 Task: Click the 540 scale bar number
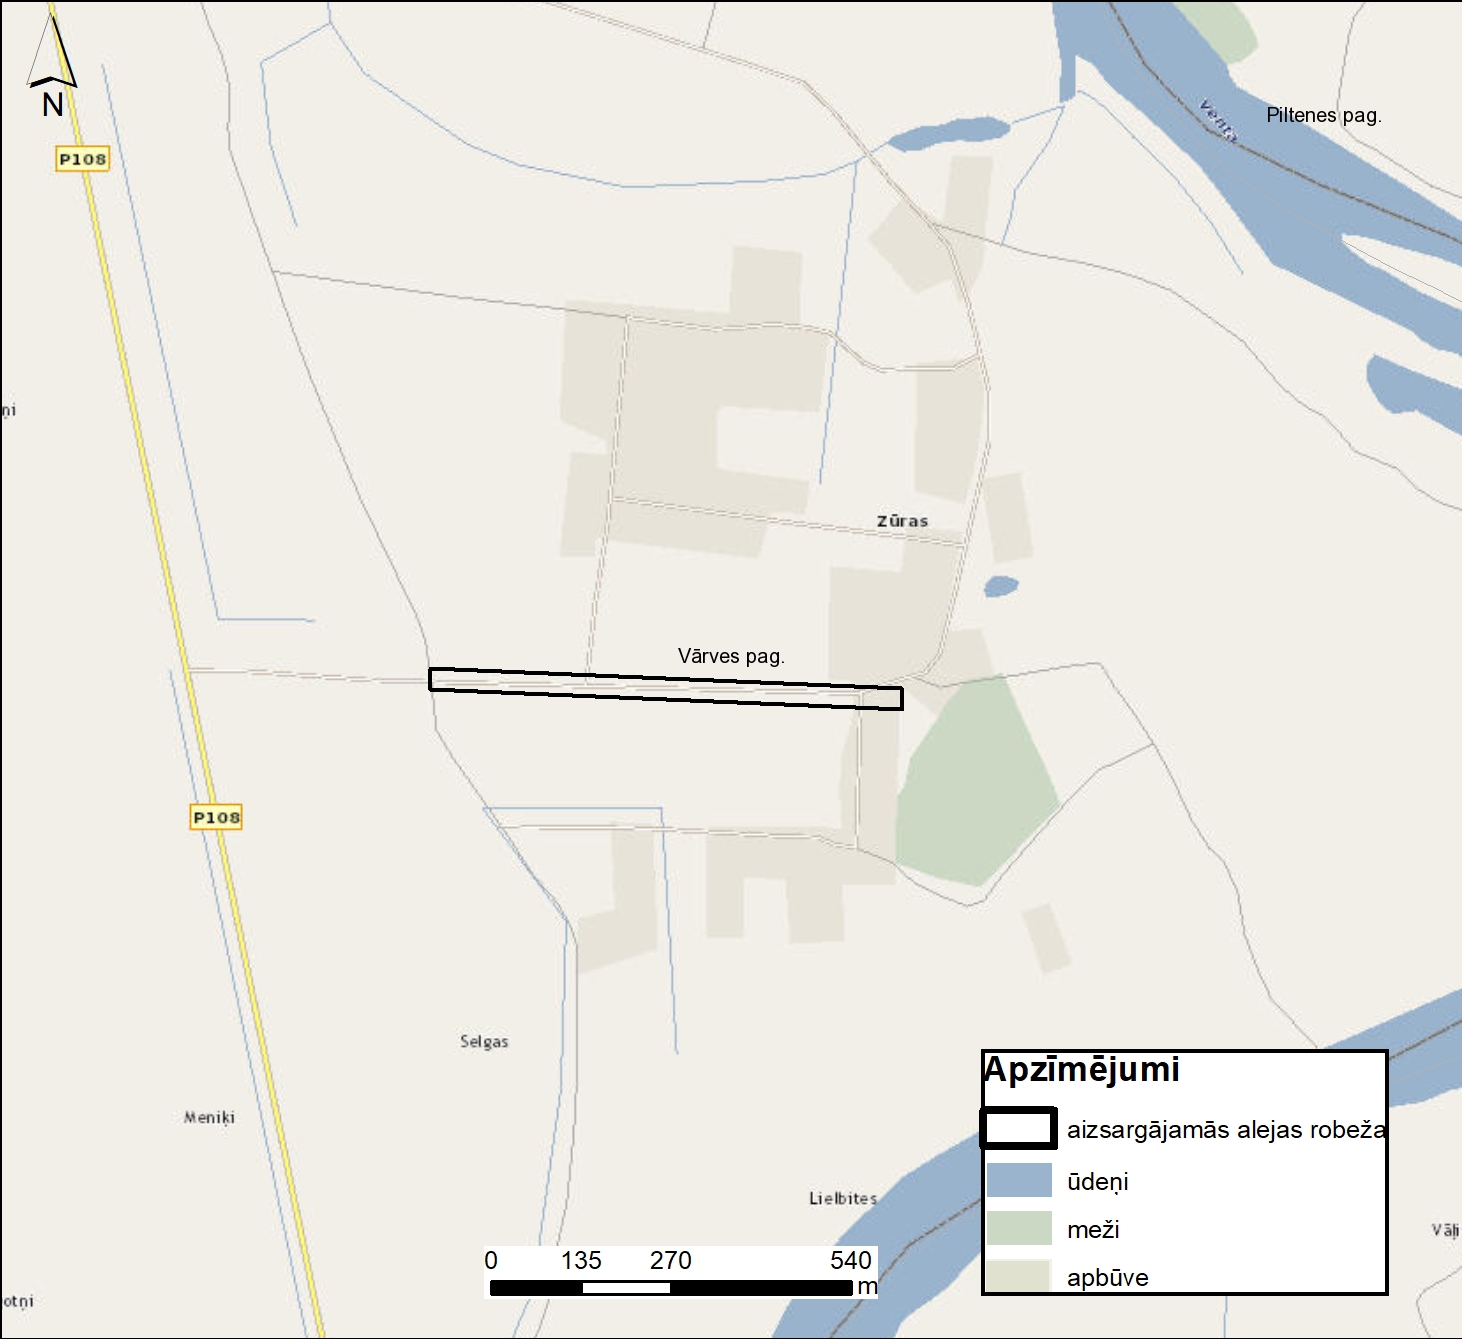[x=850, y=1260]
